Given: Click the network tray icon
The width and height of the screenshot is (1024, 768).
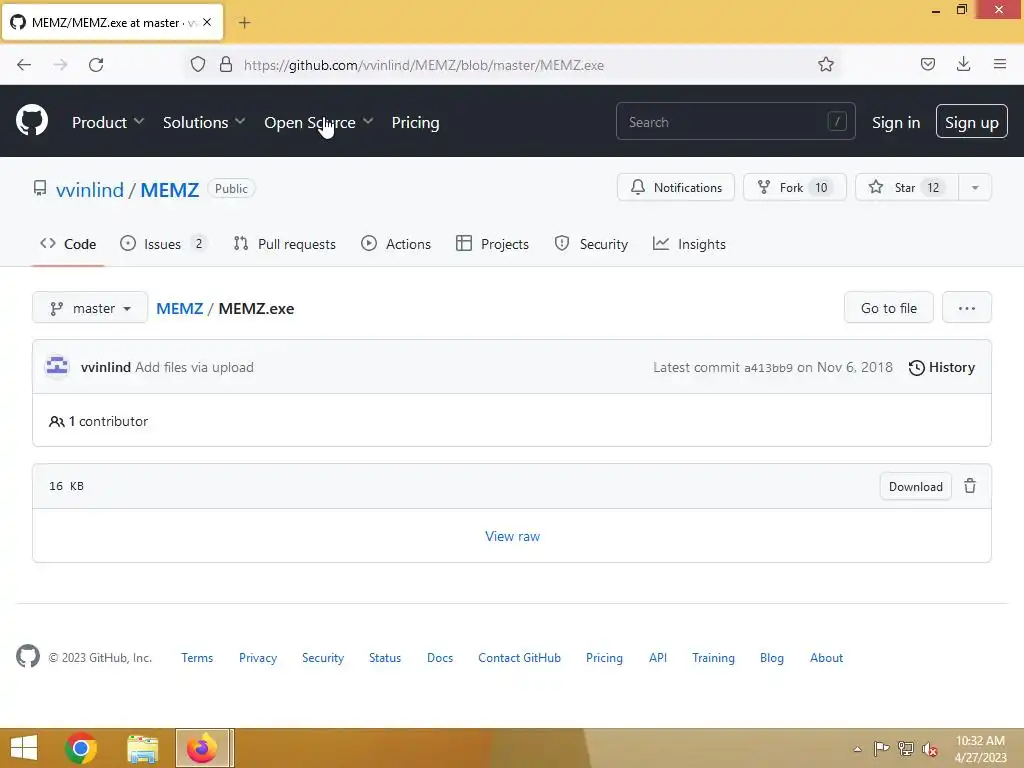Looking at the screenshot, I should tap(906, 748).
